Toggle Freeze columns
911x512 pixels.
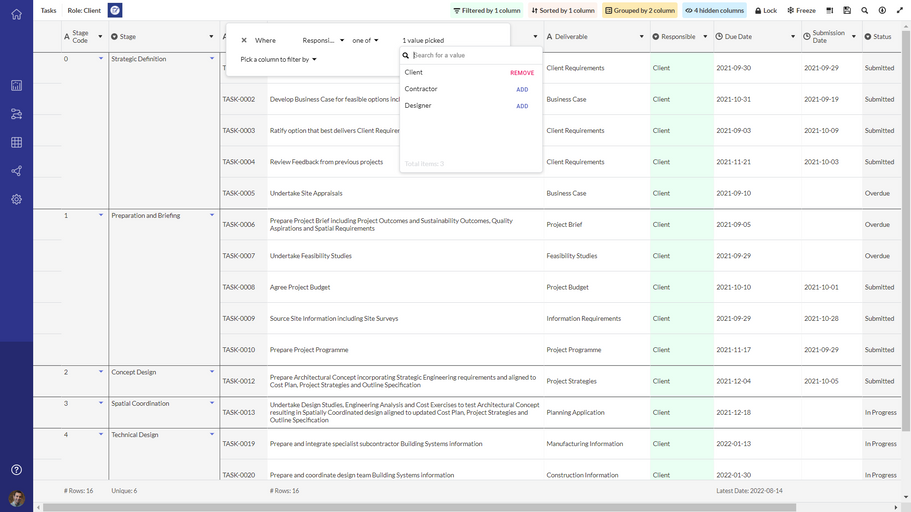(x=801, y=10)
